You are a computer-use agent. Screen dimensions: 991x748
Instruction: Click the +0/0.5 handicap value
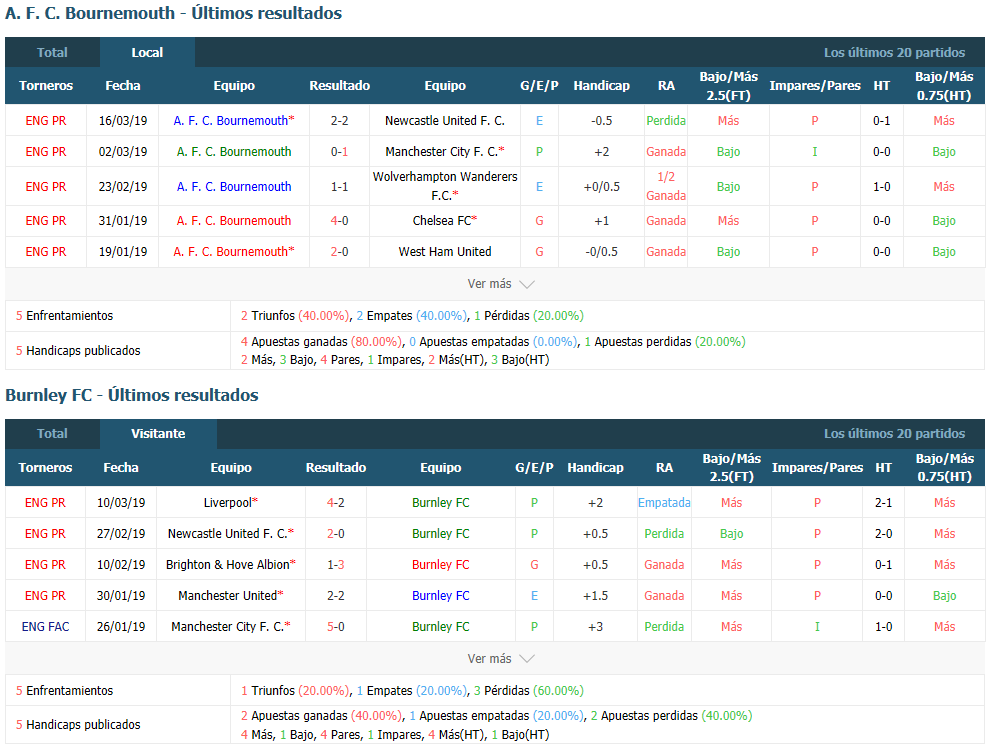(602, 186)
